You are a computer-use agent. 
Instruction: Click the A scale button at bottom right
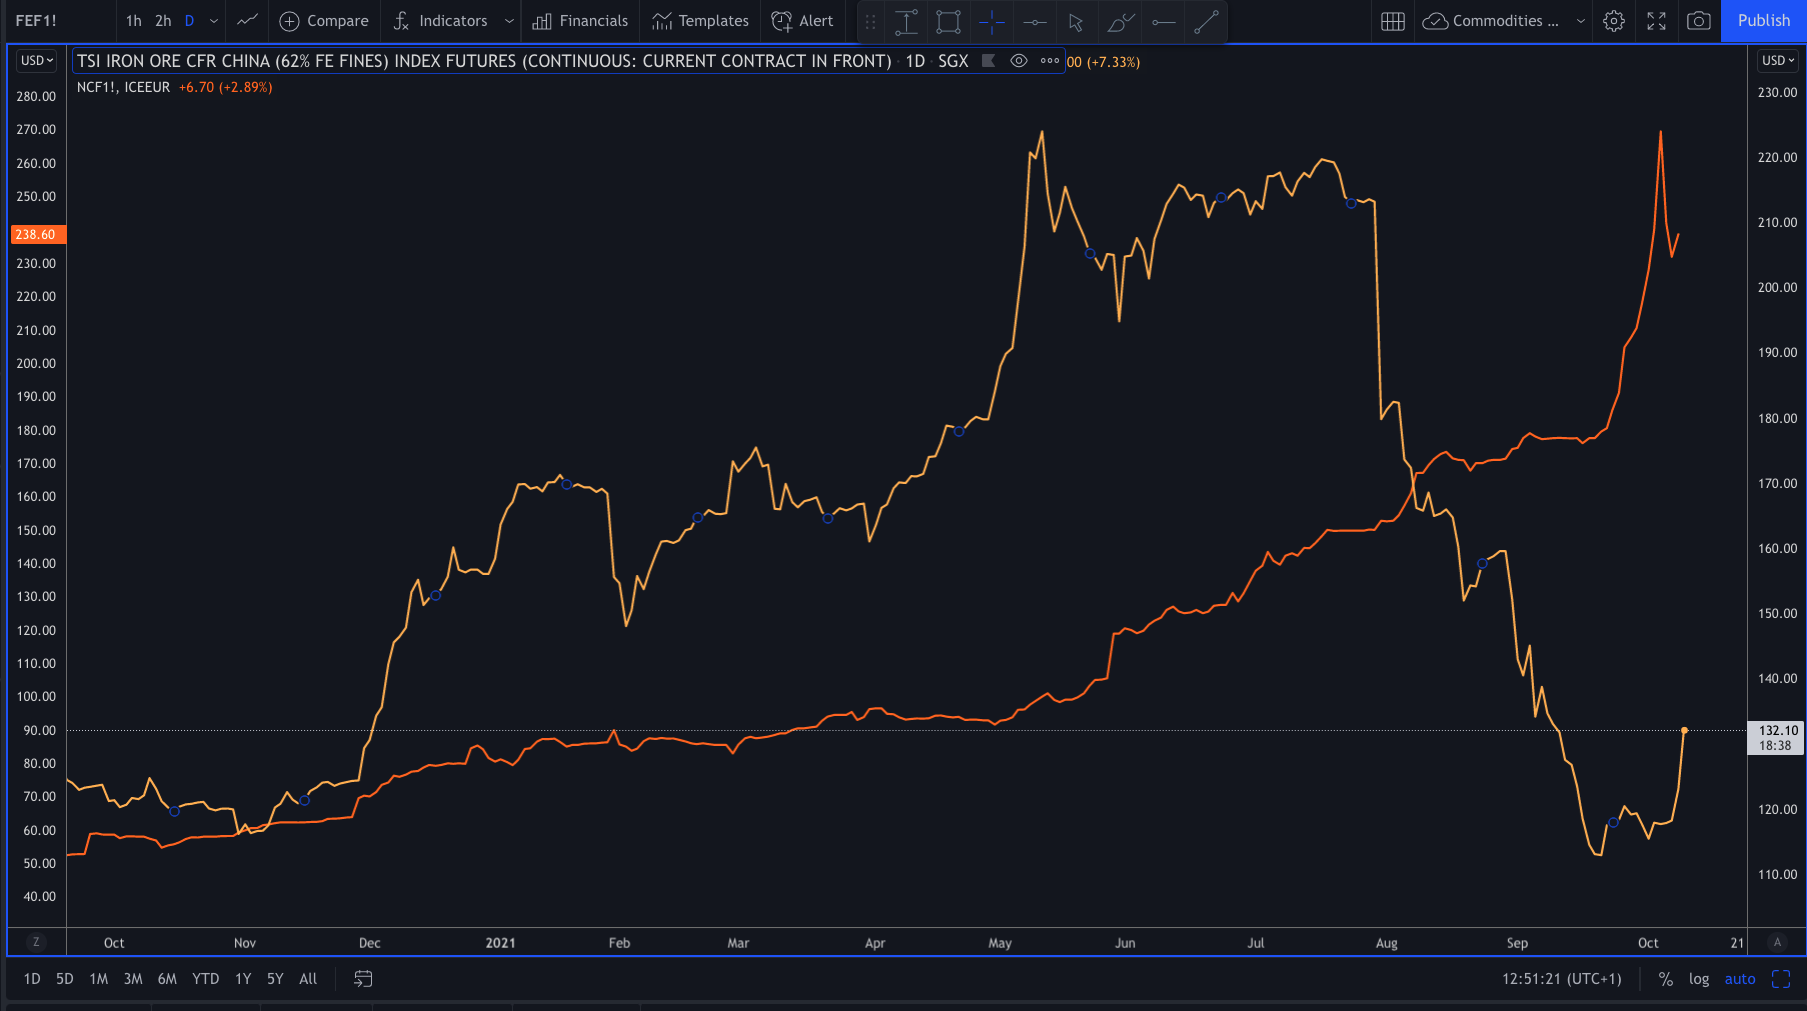[1777, 942]
